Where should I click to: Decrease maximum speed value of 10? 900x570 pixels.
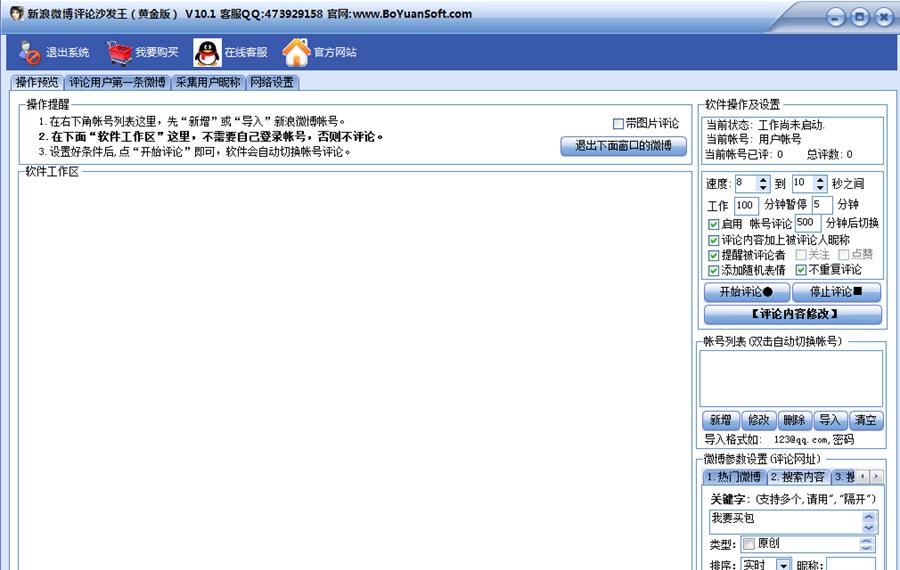pos(820,188)
